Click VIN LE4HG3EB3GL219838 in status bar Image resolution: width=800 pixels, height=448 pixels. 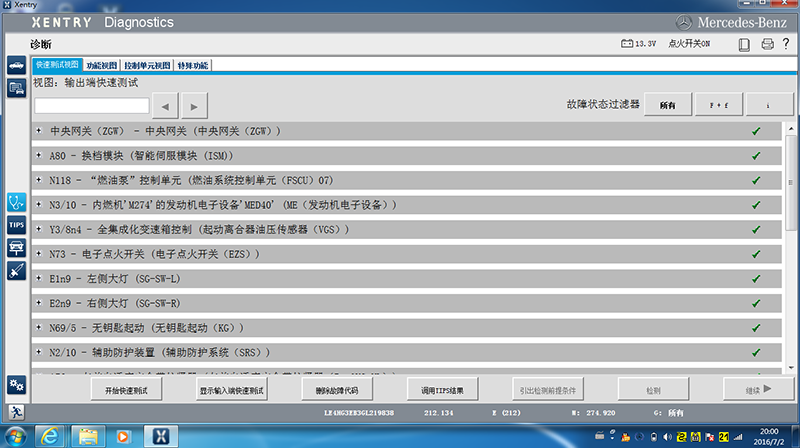point(359,413)
